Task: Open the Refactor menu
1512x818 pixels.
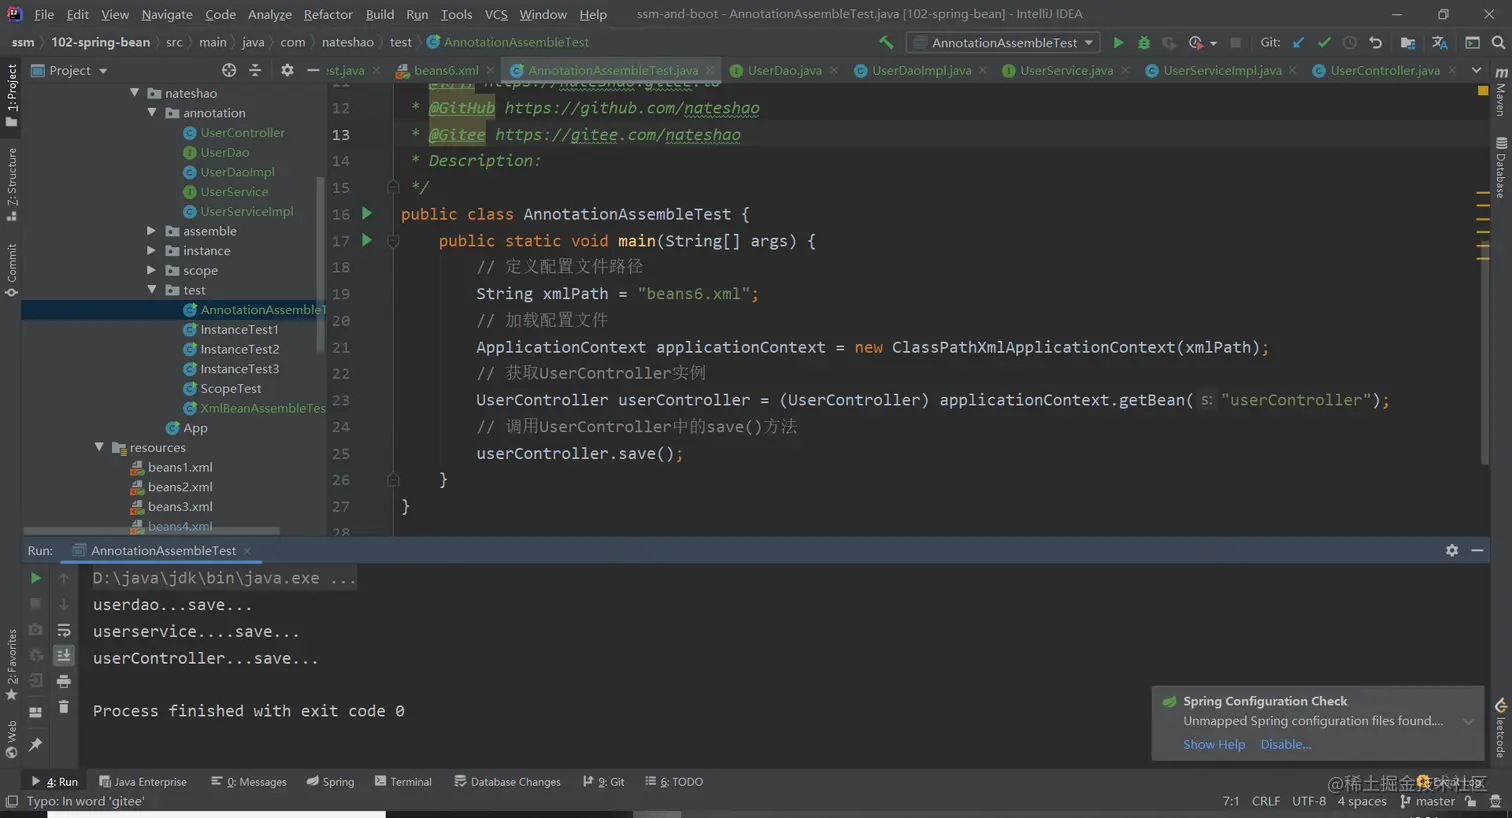Action: pos(328,14)
